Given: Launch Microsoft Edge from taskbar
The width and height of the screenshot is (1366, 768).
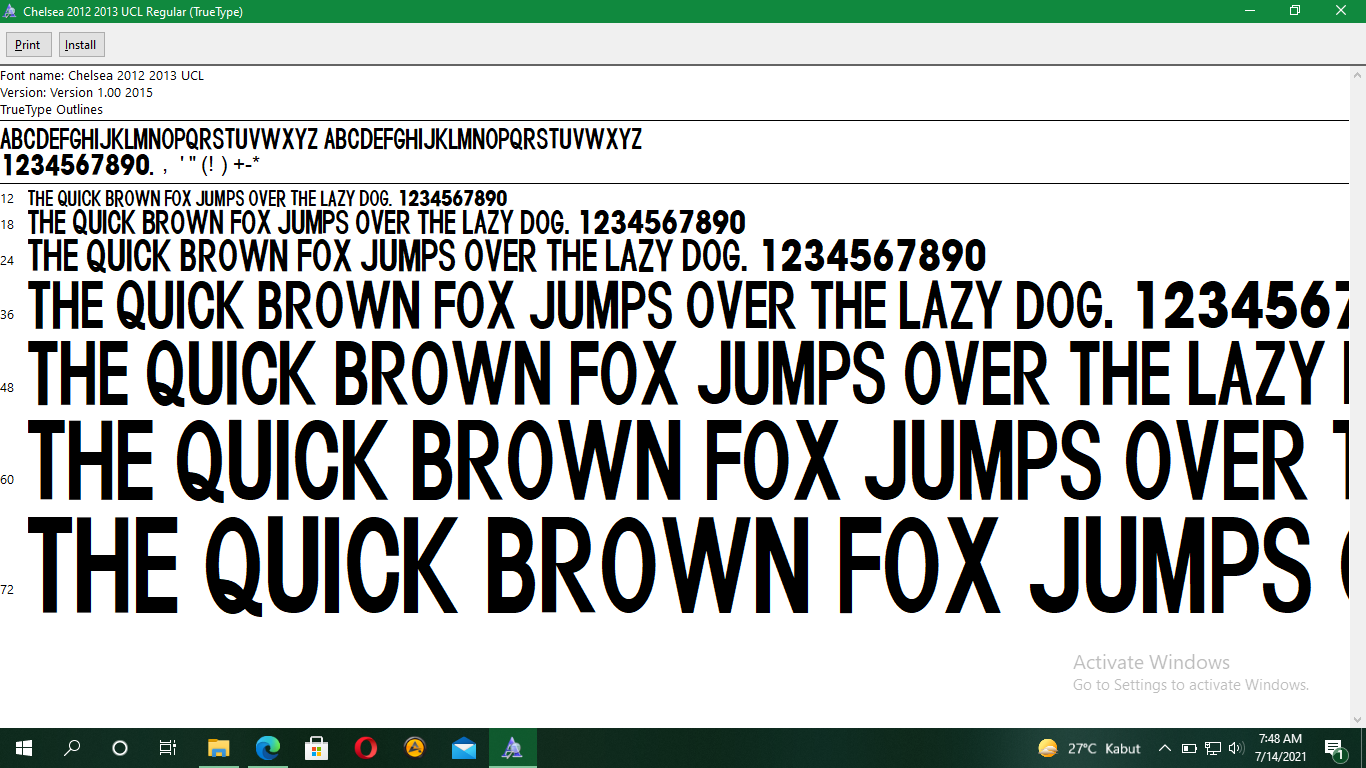Looking at the screenshot, I should 267,748.
